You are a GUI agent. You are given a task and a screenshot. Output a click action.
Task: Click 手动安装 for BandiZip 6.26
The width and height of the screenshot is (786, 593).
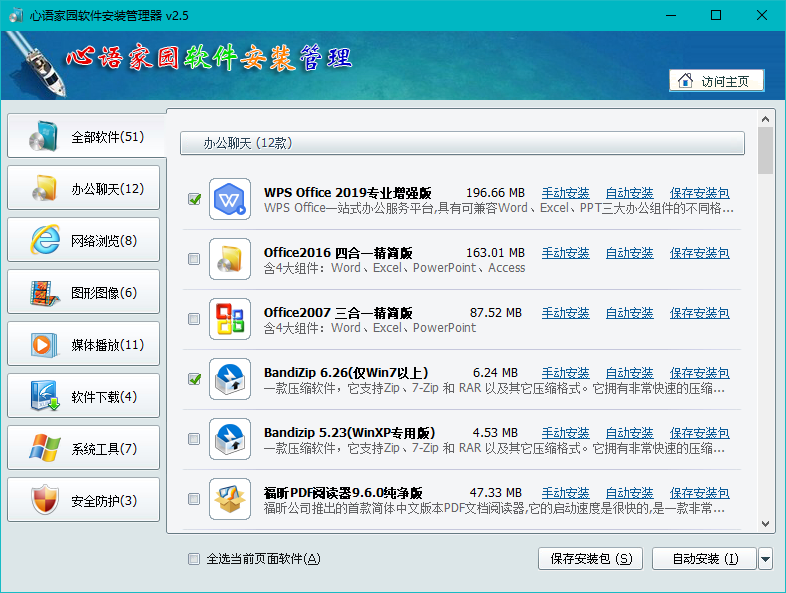565,373
